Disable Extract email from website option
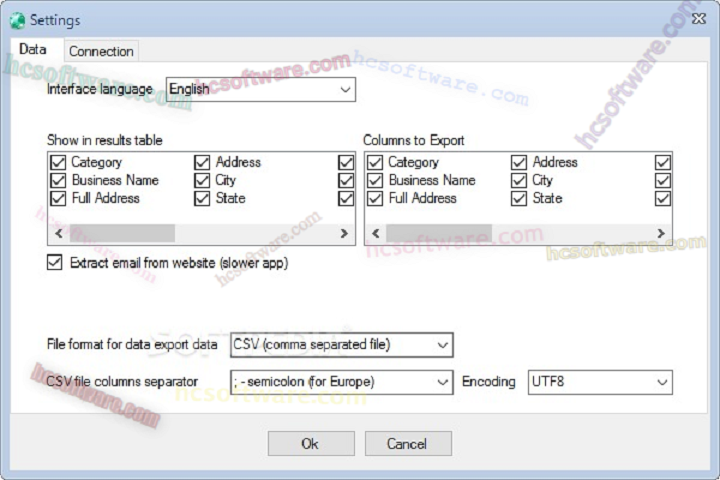Screen dimensions: 720x480 pyautogui.click(x=55, y=262)
